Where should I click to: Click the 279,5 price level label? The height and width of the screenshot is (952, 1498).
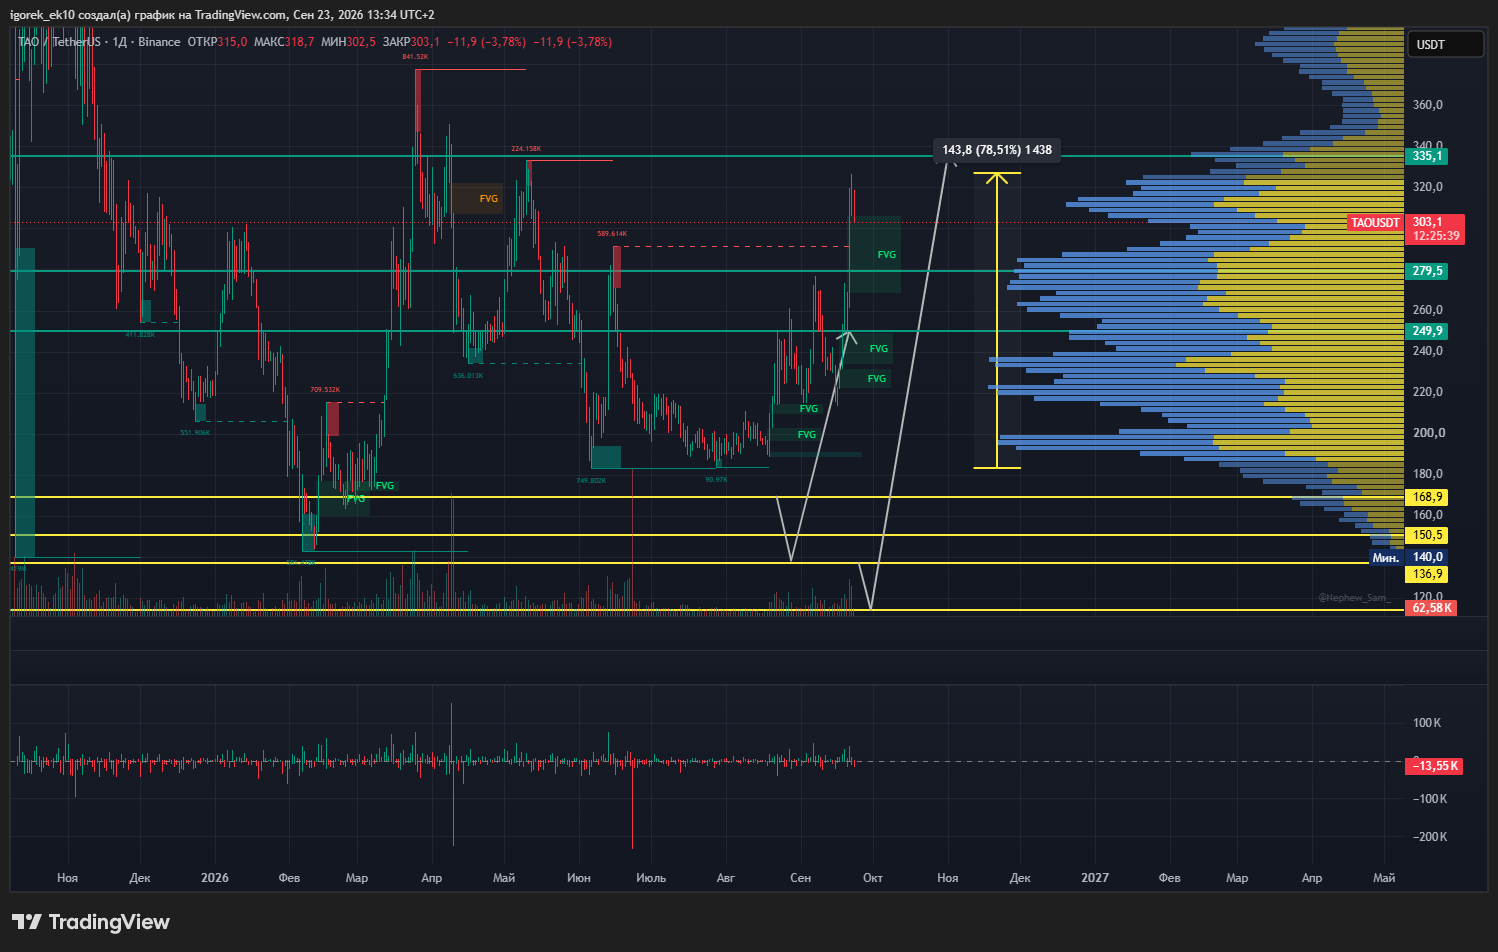[1427, 271]
